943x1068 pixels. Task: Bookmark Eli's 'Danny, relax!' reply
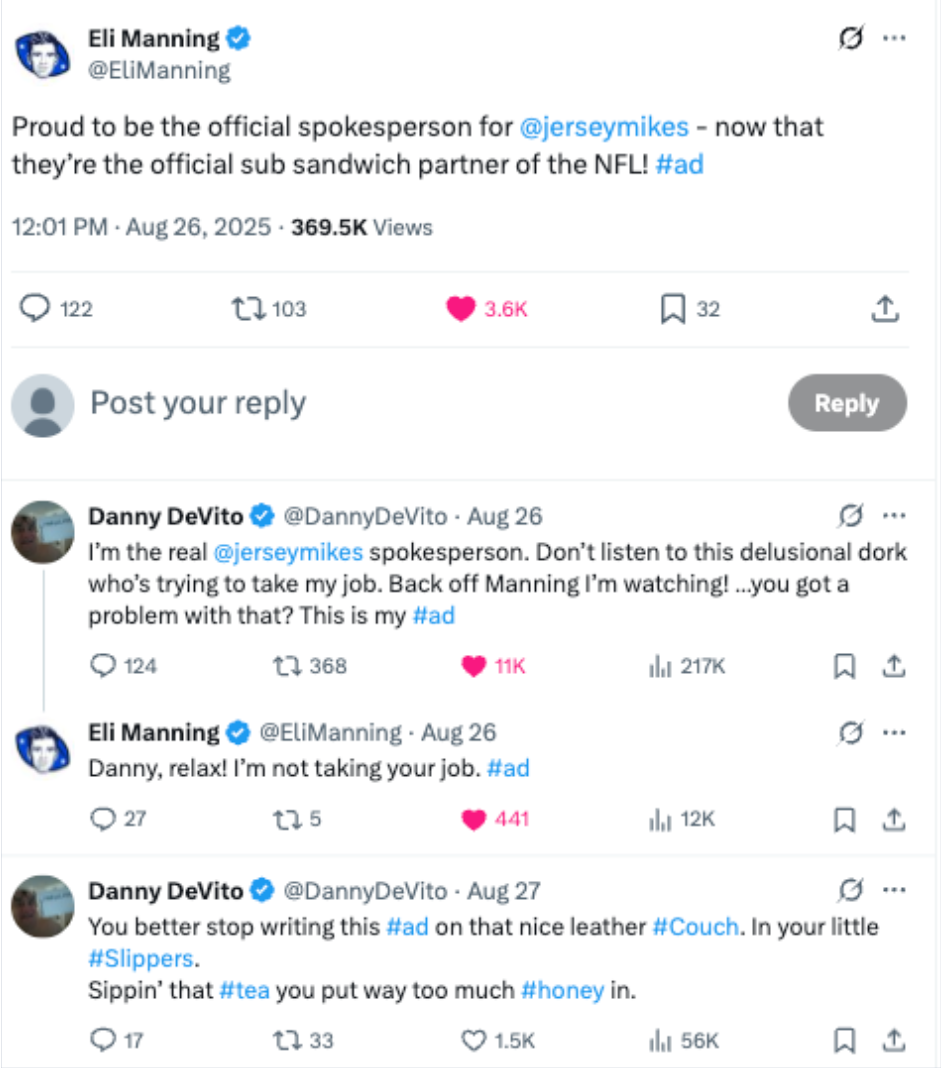(845, 819)
